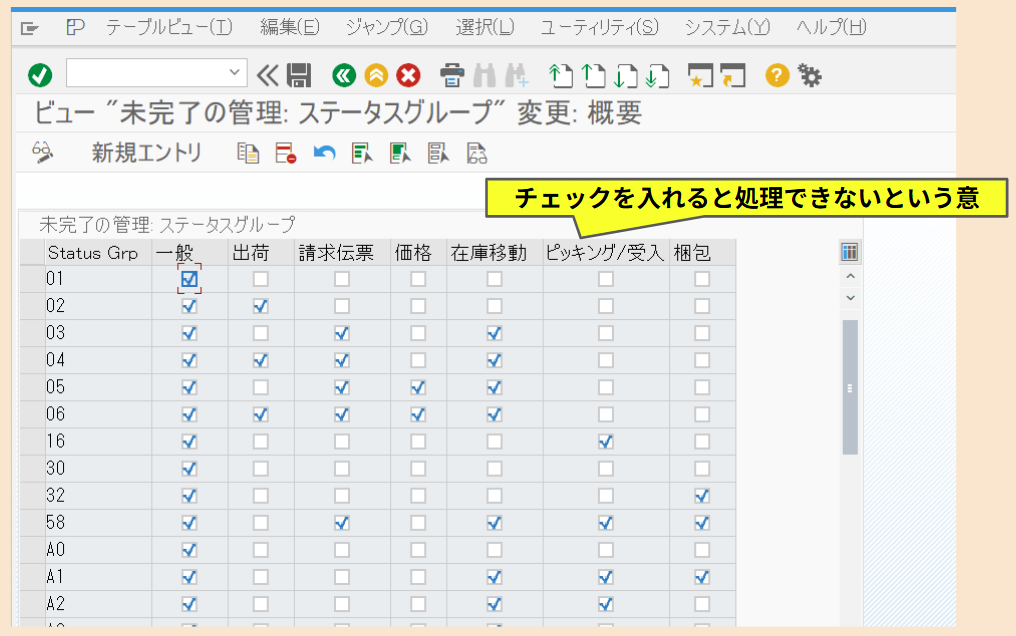Click the Generate shortcut icon
This screenshot has height=636, width=1016.
point(733,76)
